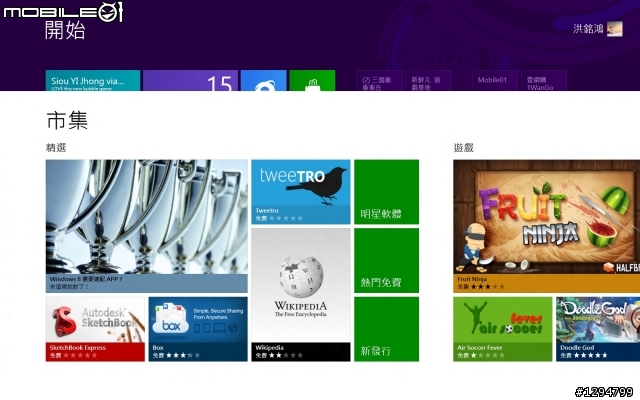Open the 熱門免費 green tile
The image size is (640, 400).
386,260
